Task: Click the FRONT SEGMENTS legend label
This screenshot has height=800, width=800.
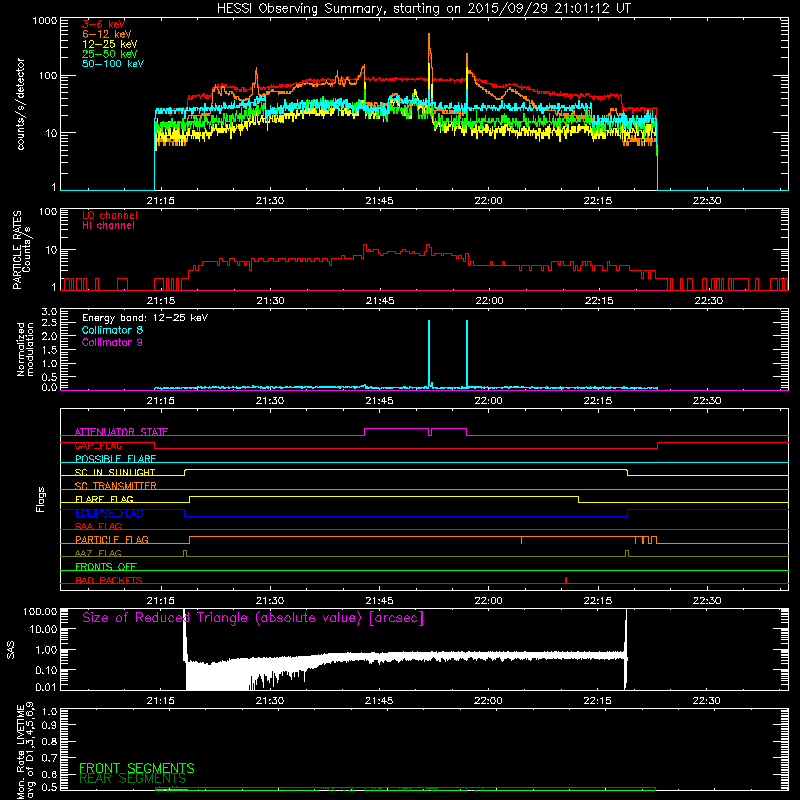Action: pos(137,768)
